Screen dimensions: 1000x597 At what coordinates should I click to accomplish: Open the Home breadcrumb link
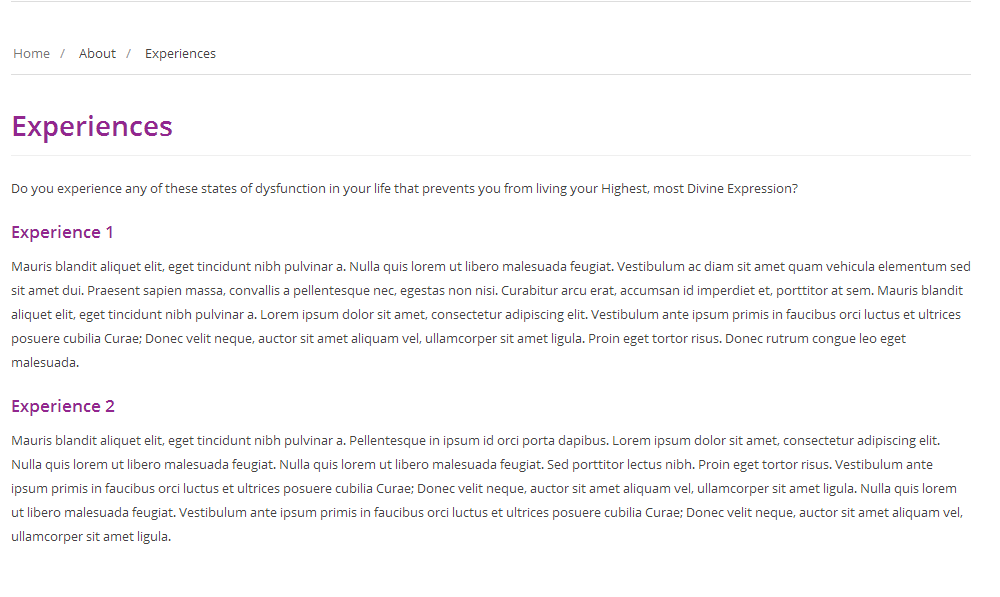click(31, 54)
